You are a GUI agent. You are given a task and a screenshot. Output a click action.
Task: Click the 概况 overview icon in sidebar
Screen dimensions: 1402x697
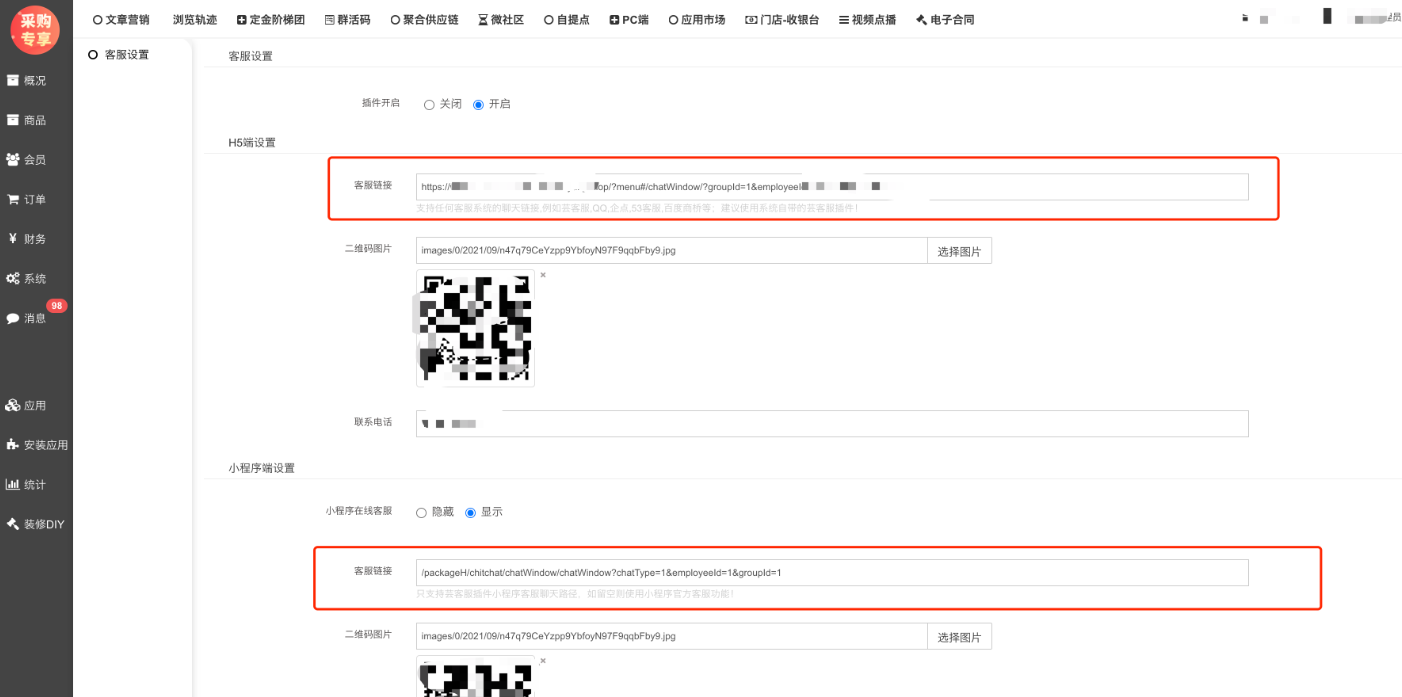point(14,80)
